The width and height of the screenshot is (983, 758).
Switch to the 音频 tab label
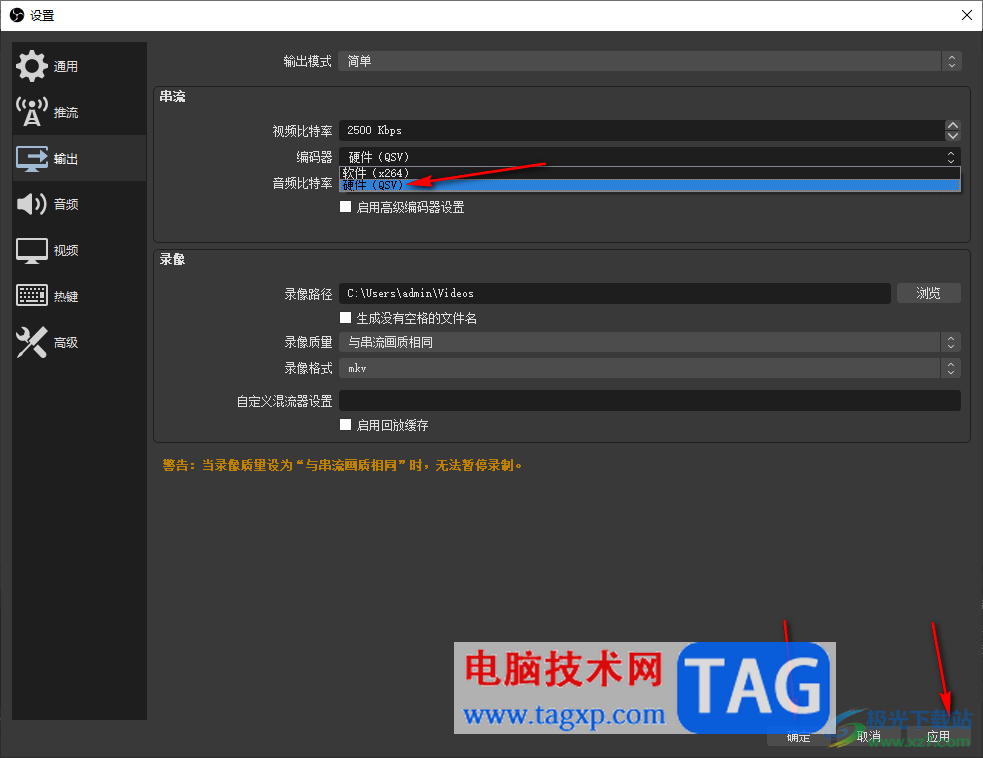66,204
